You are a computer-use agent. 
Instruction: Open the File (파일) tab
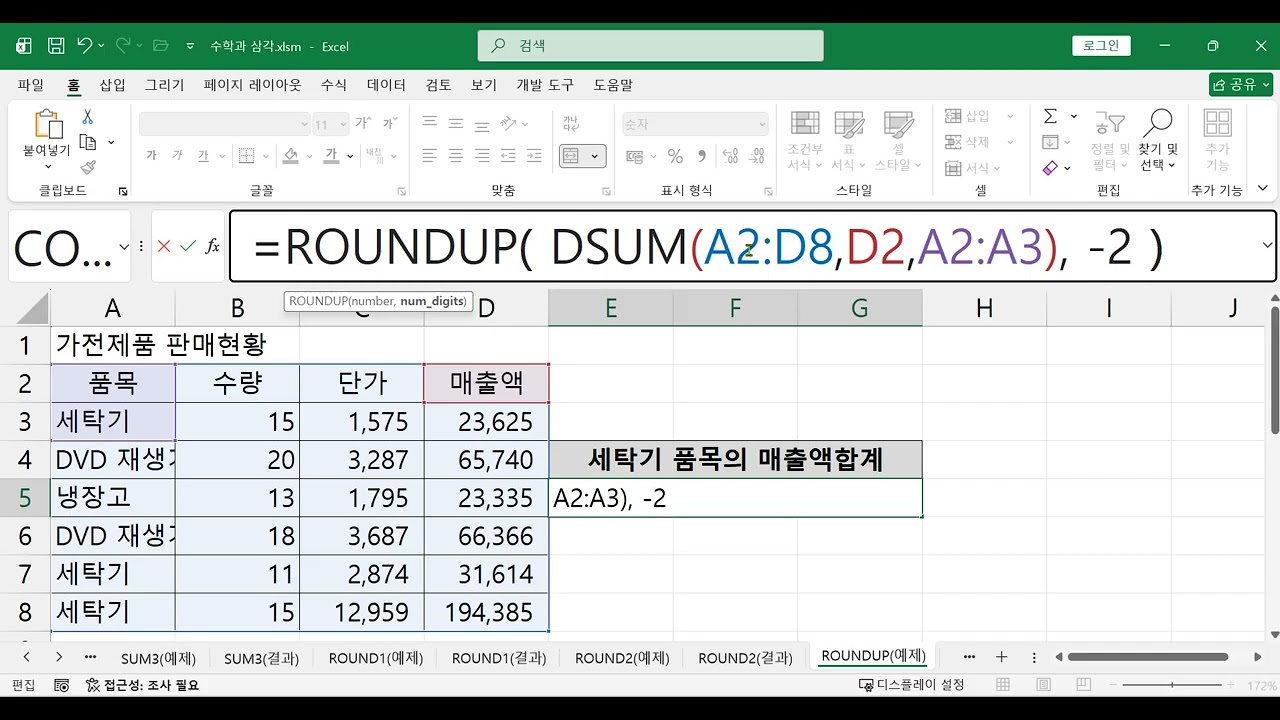click(x=31, y=85)
